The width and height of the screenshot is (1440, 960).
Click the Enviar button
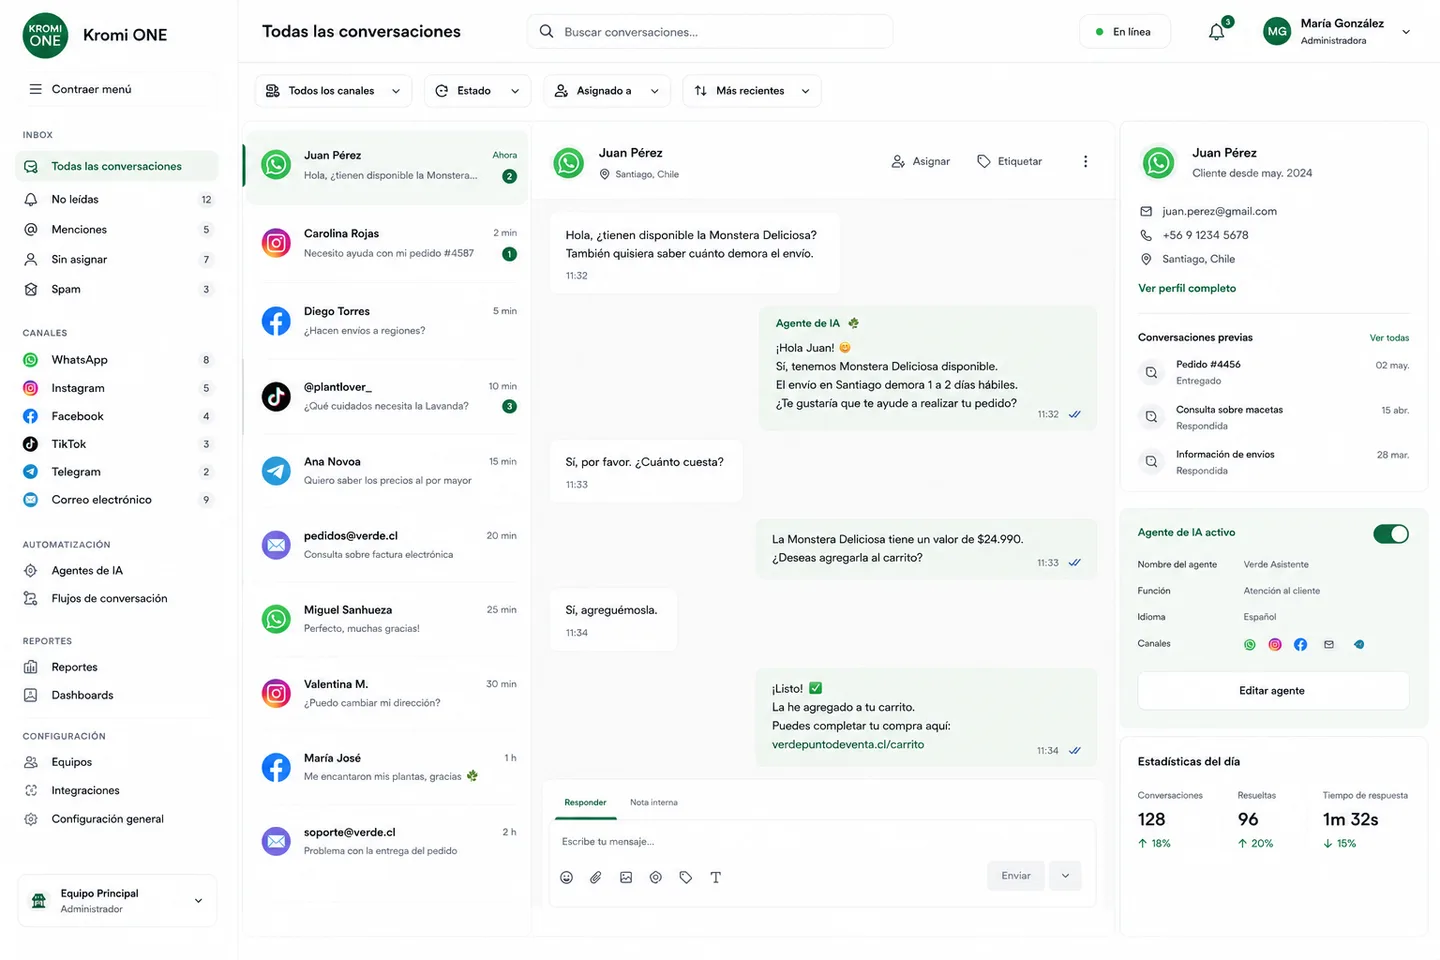[x=1016, y=876]
